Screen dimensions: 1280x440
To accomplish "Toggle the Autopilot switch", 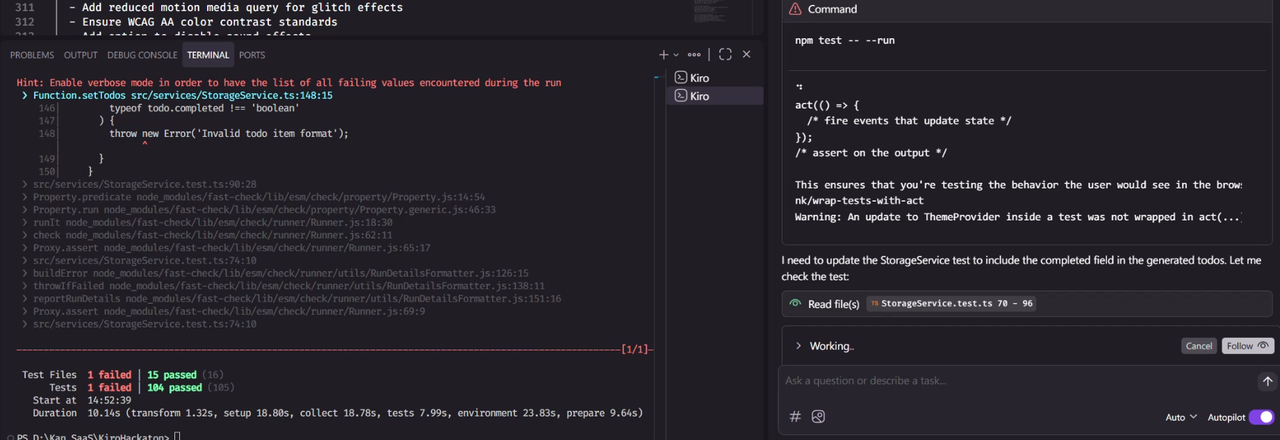I will [1261, 417].
